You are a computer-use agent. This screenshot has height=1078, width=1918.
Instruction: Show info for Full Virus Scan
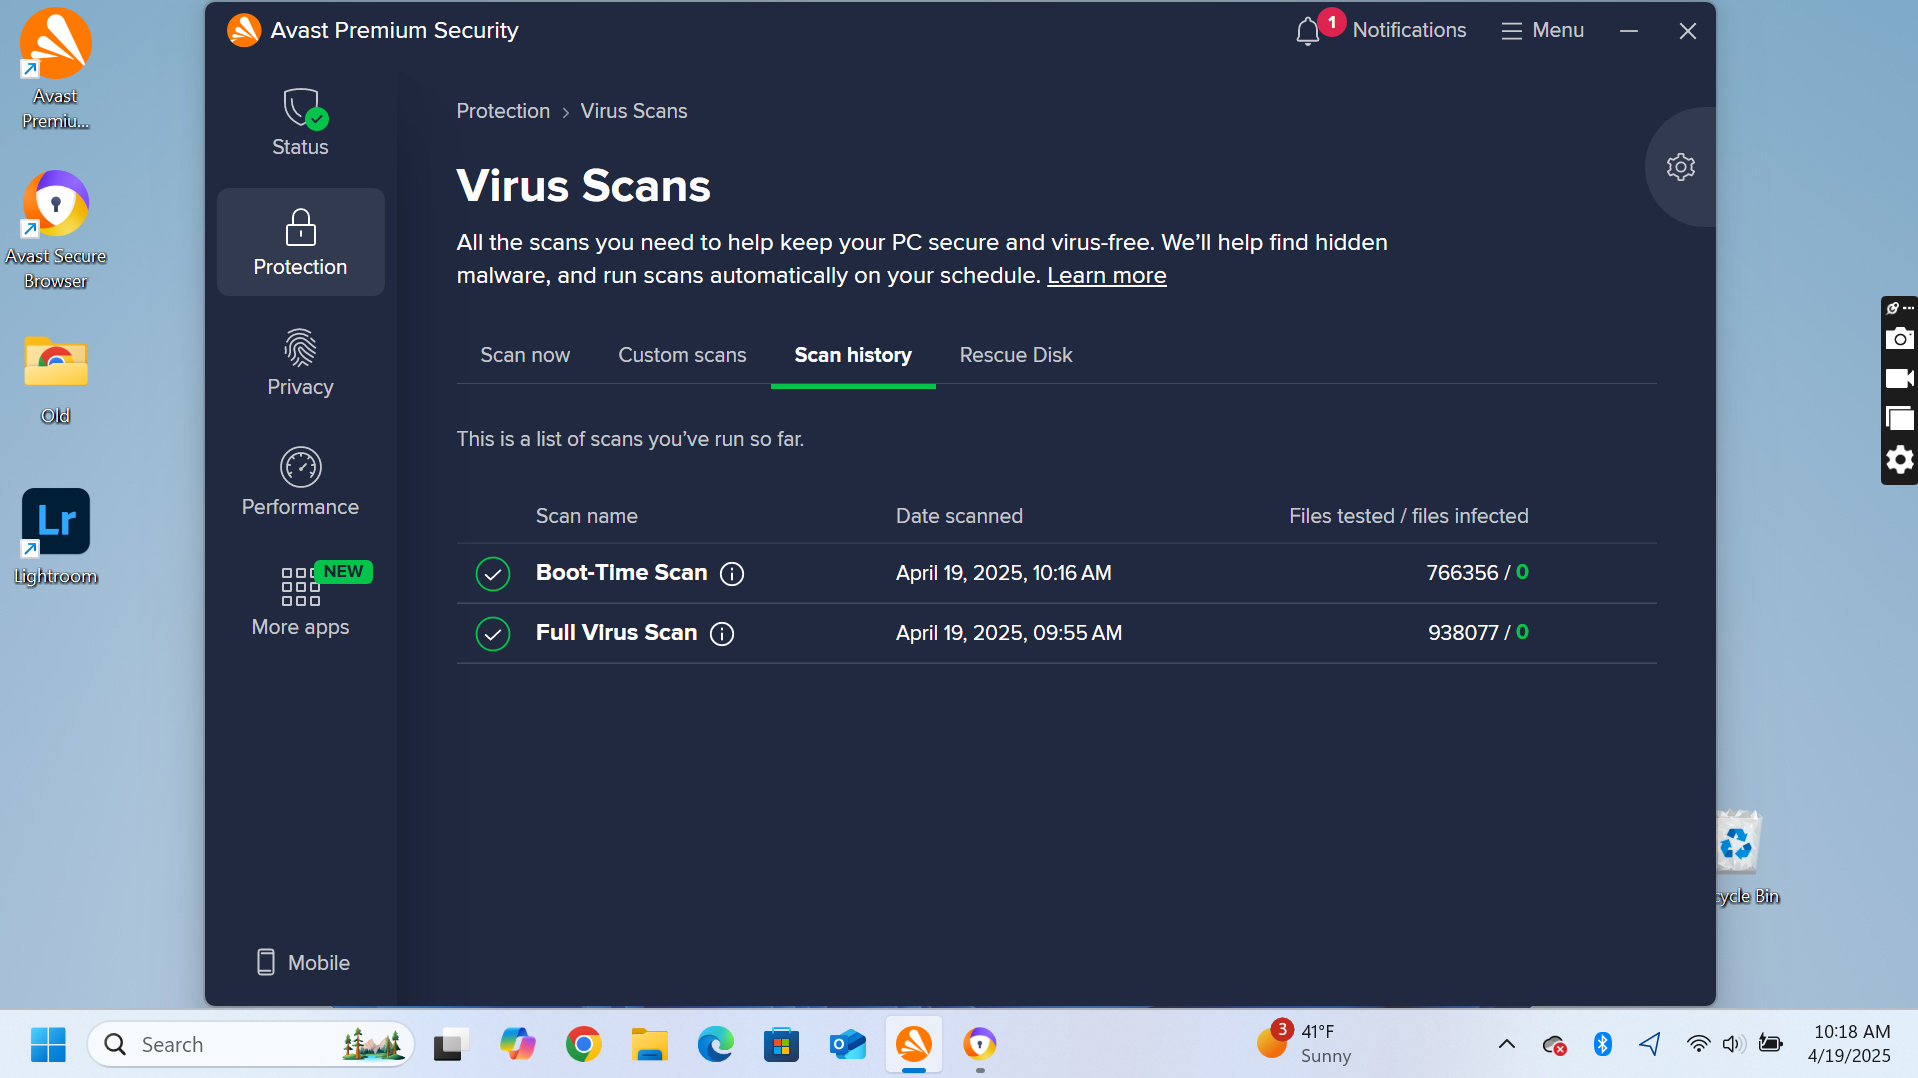point(722,634)
